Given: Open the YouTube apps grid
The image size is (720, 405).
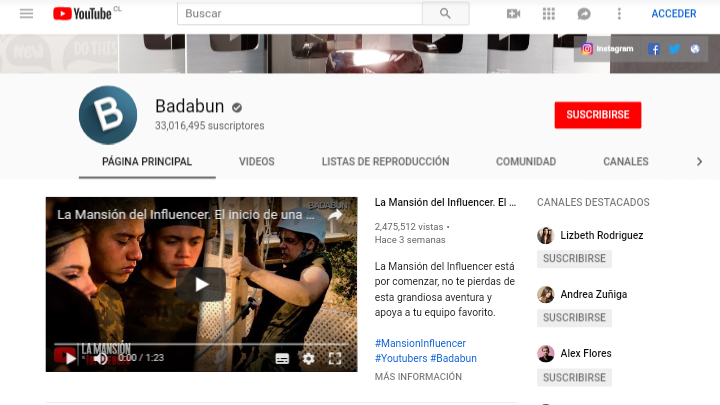Looking at the screenshot, I should tap(548, 14).
